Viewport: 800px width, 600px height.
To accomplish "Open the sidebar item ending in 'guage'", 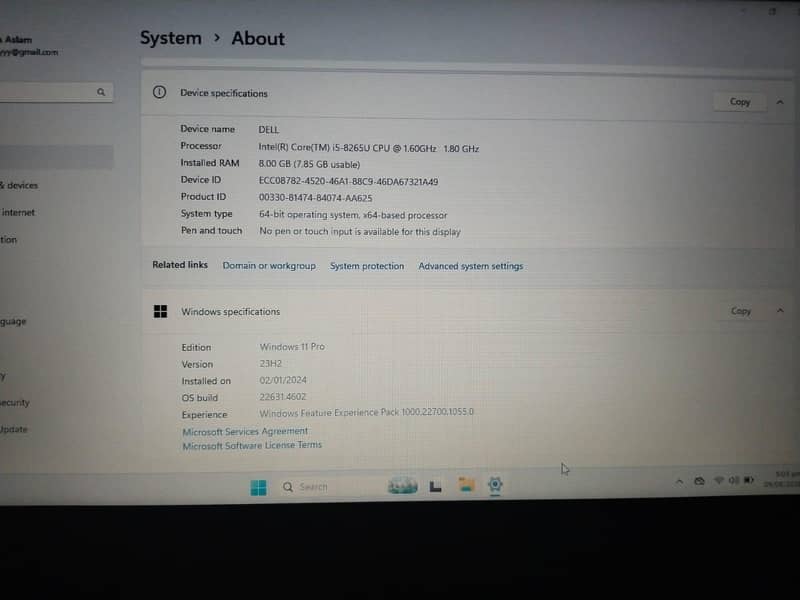I will (13, 321).
